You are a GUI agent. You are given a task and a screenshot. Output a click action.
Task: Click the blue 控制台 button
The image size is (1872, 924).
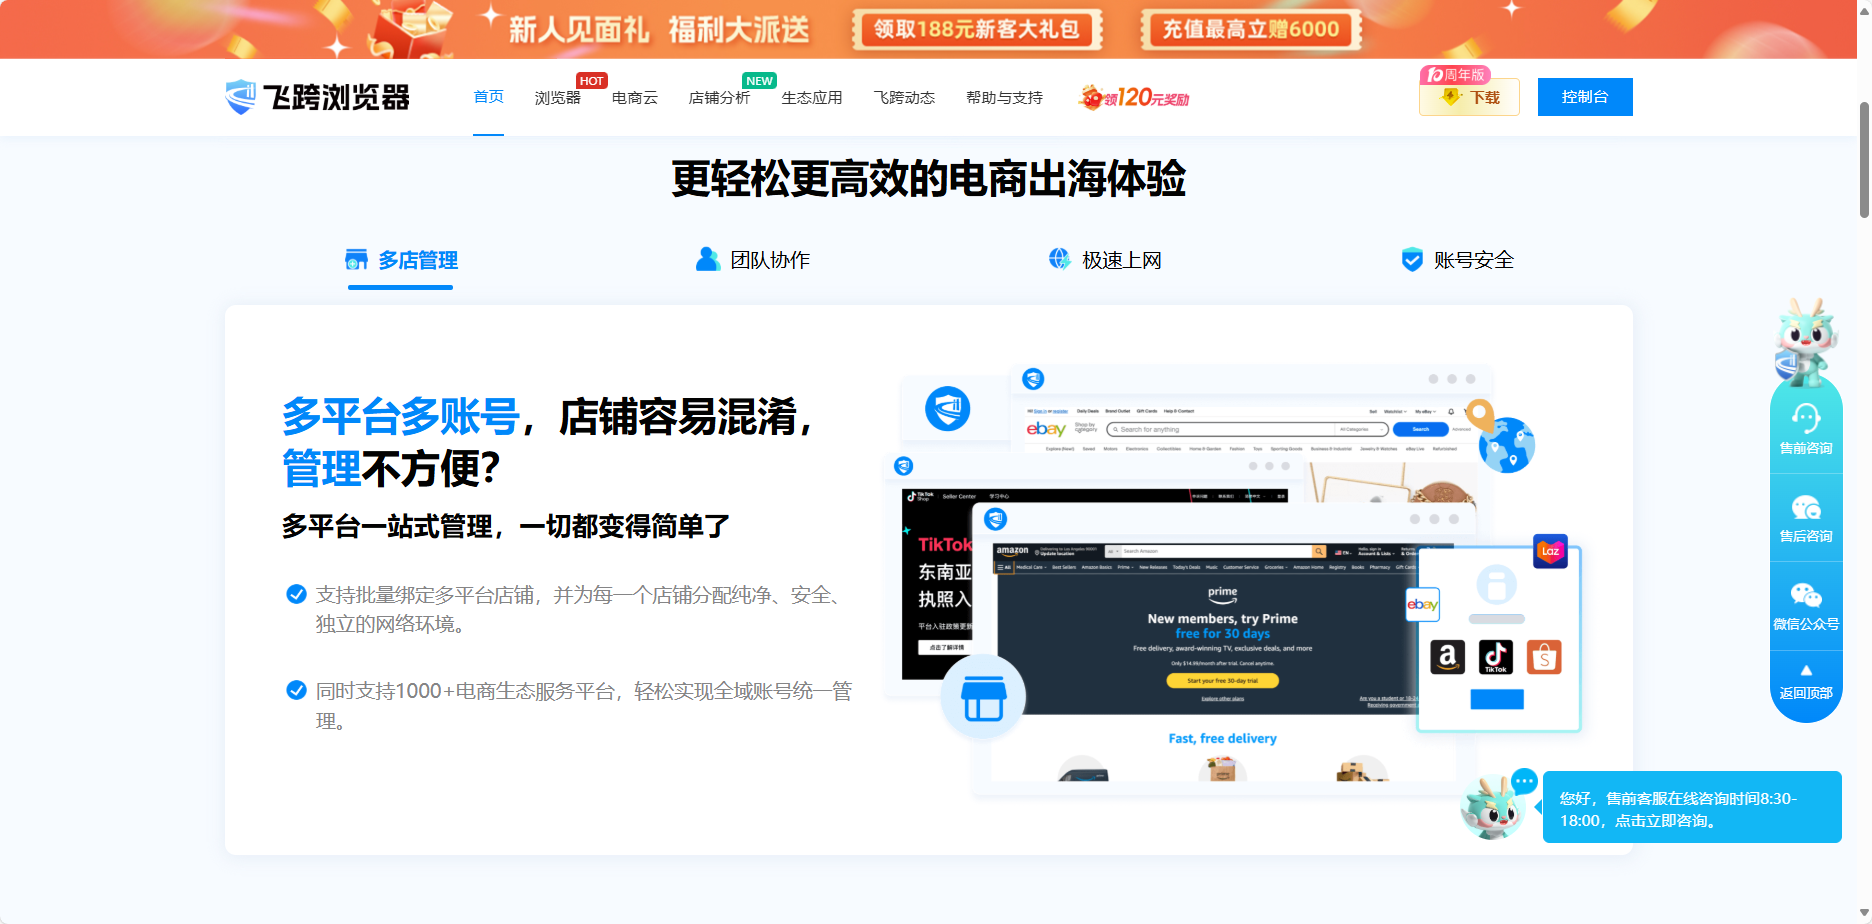[x=1585, y=97]
